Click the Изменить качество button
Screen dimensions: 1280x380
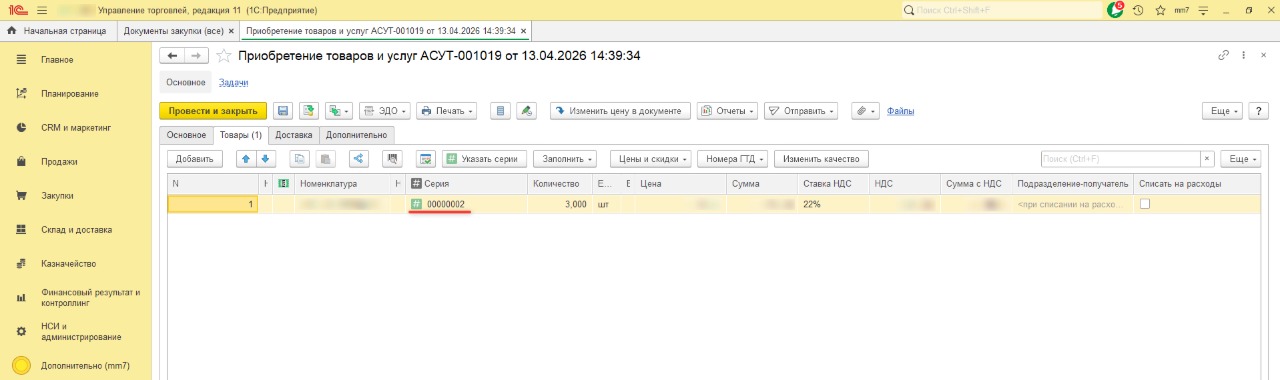[822, 158]
